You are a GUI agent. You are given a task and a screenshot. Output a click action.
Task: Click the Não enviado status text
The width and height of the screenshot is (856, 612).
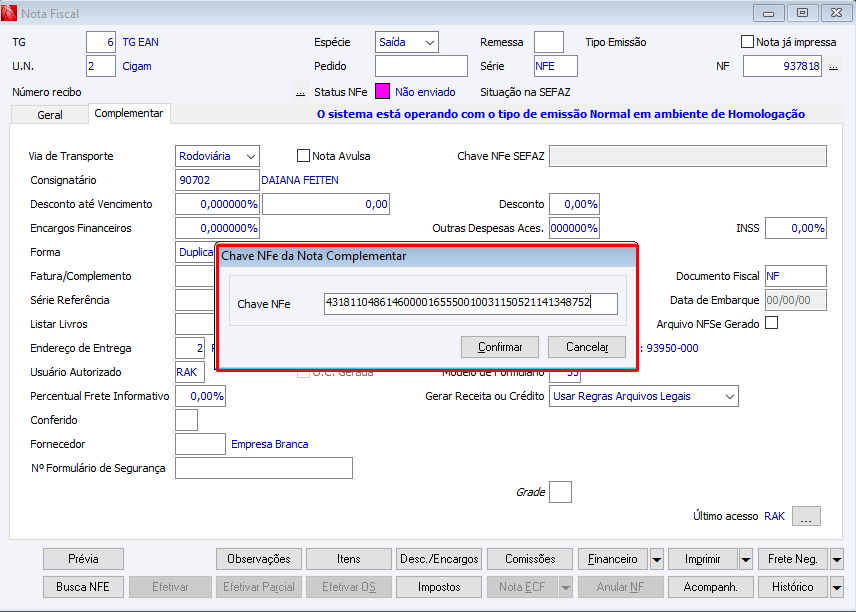point(425,92)
